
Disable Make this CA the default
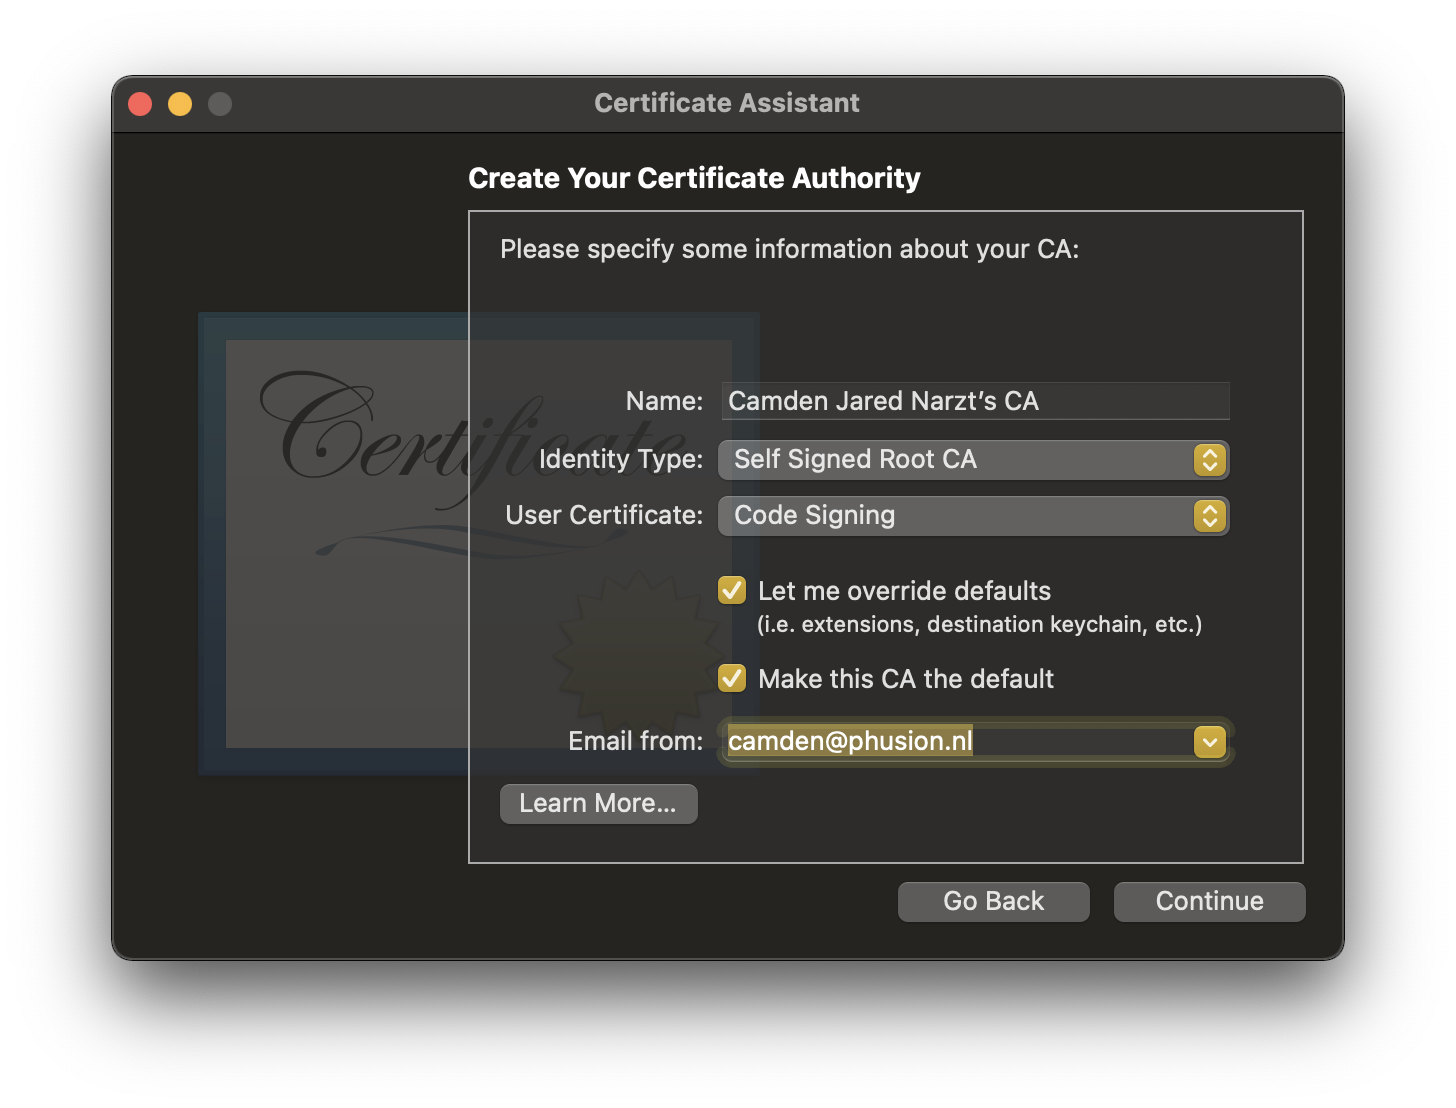point(732,679)
